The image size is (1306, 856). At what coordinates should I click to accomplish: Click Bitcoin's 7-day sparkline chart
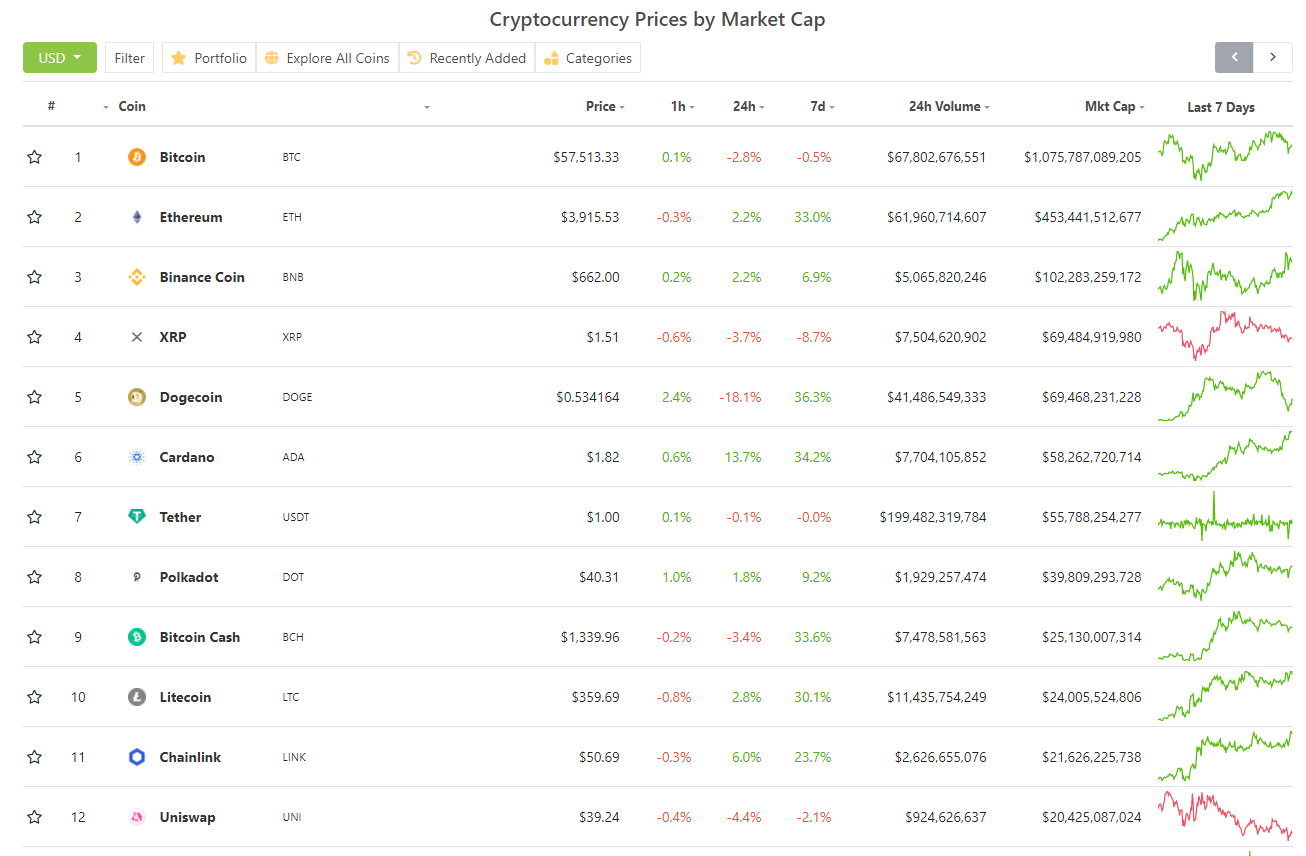click(x=1225, y=155)
